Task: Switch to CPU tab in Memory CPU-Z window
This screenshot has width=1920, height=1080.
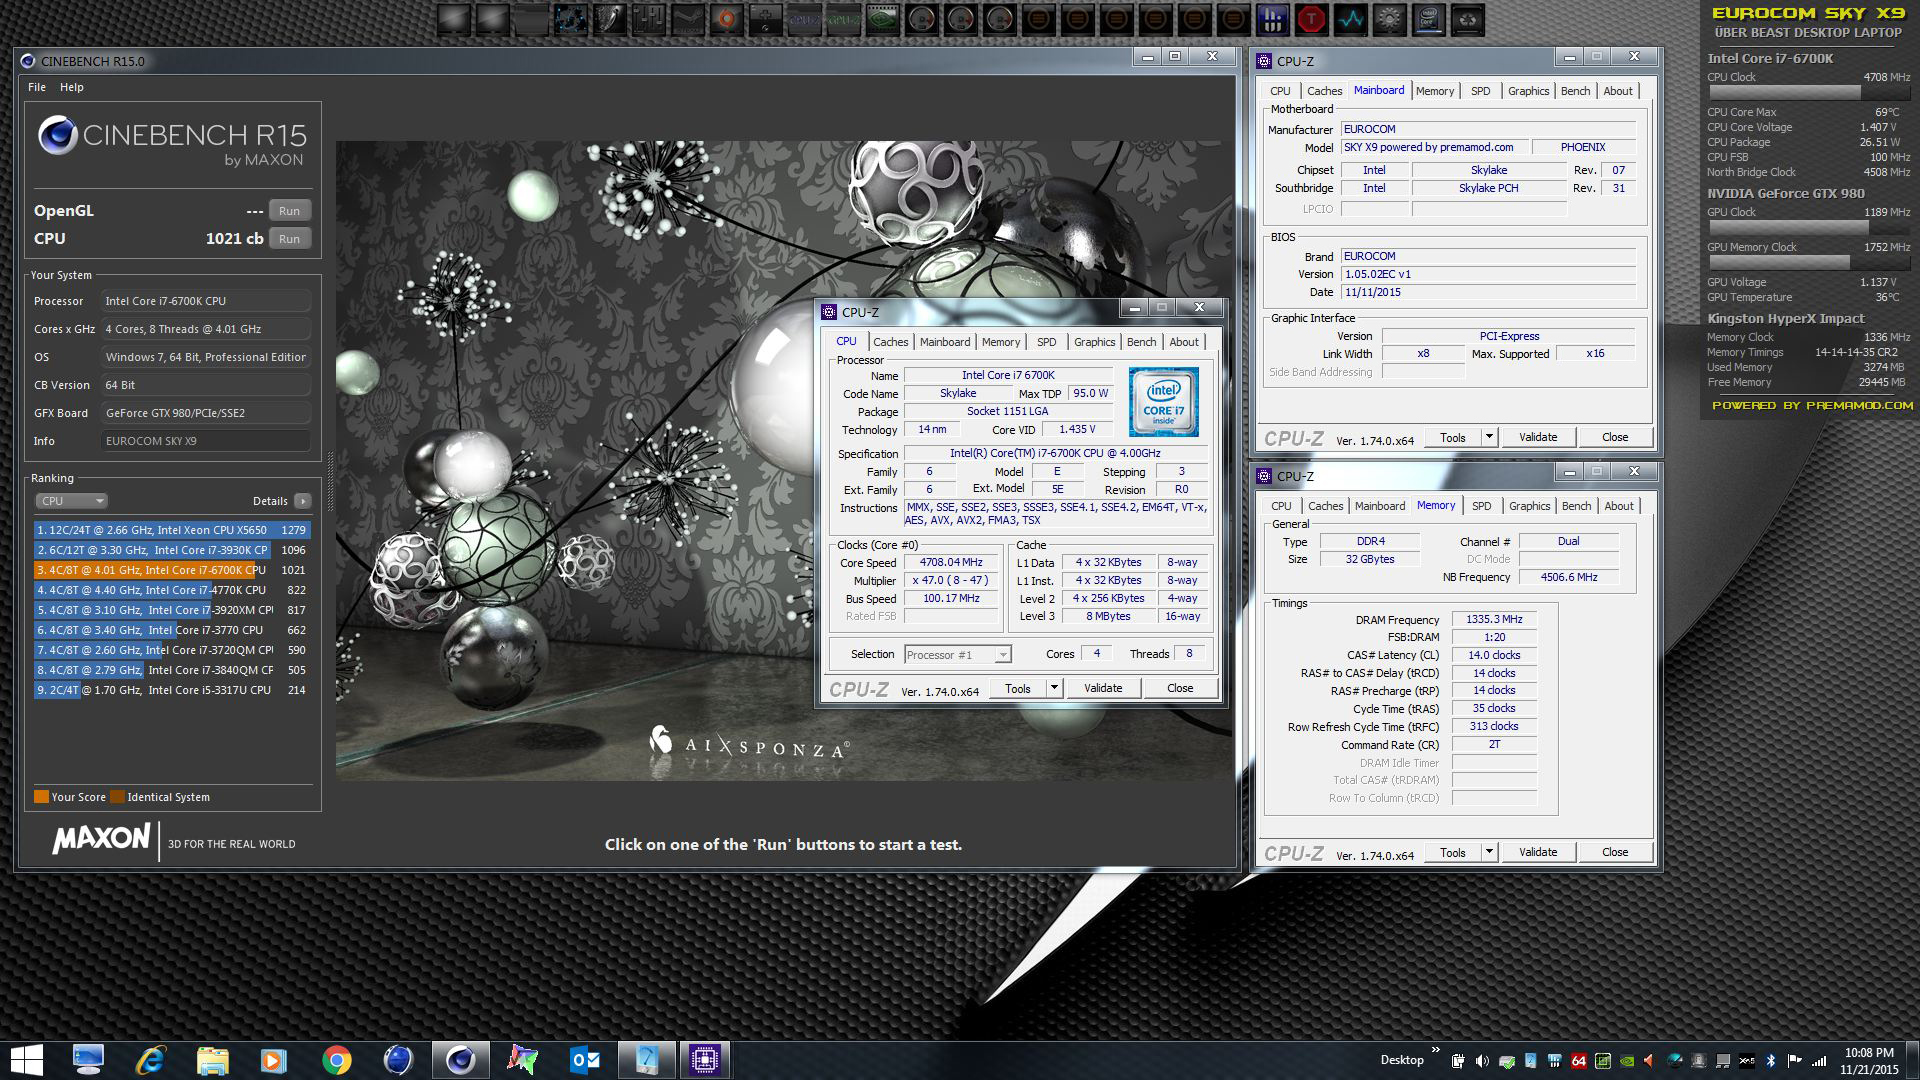Action: pos(1281,506)
